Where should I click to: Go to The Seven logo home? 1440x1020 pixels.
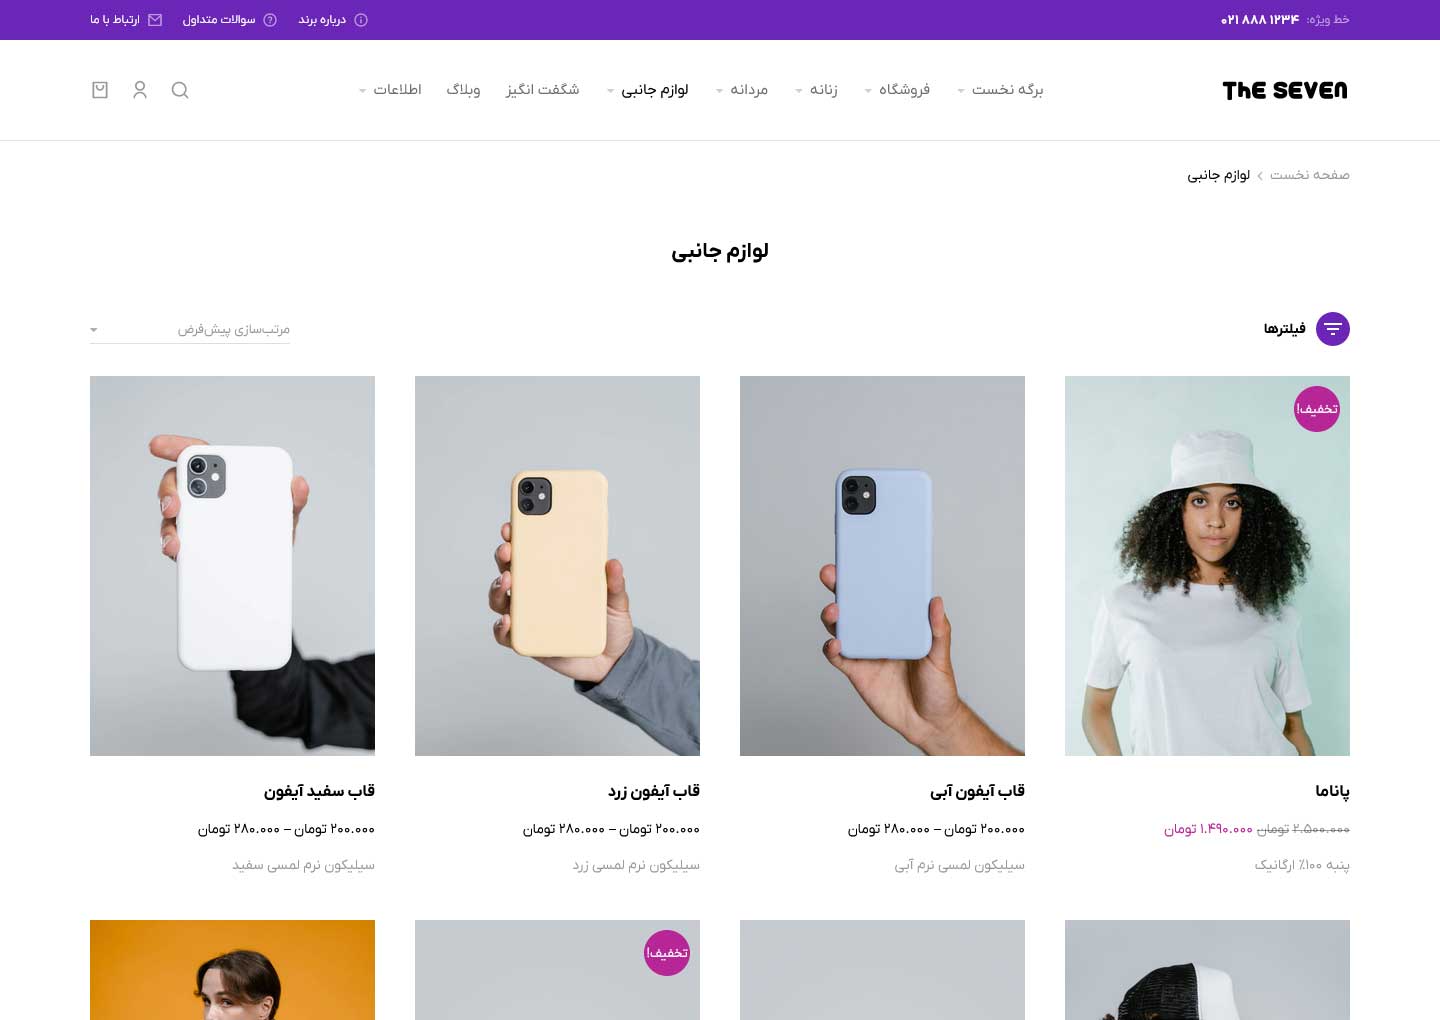click(x=1285, y=90)
